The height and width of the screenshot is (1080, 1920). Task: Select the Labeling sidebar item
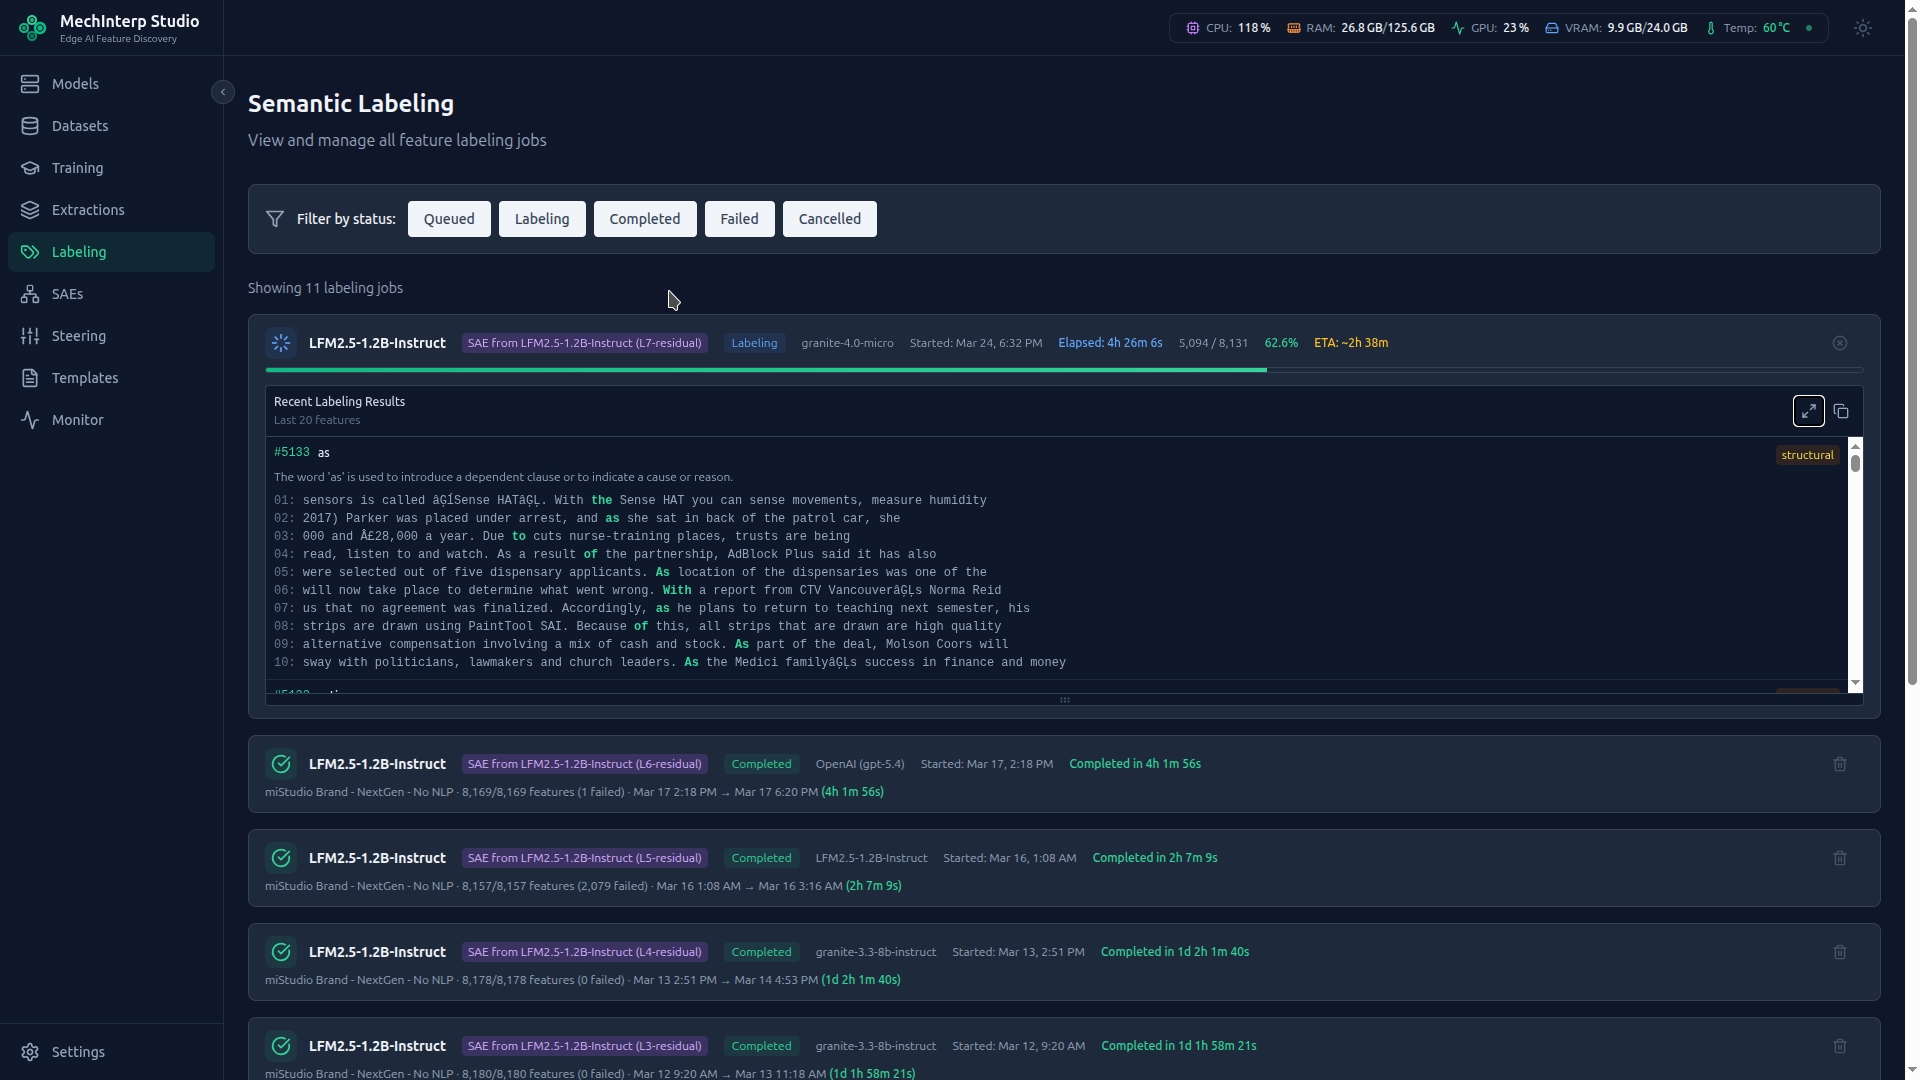pyautogui.click(x=111, y=252)
